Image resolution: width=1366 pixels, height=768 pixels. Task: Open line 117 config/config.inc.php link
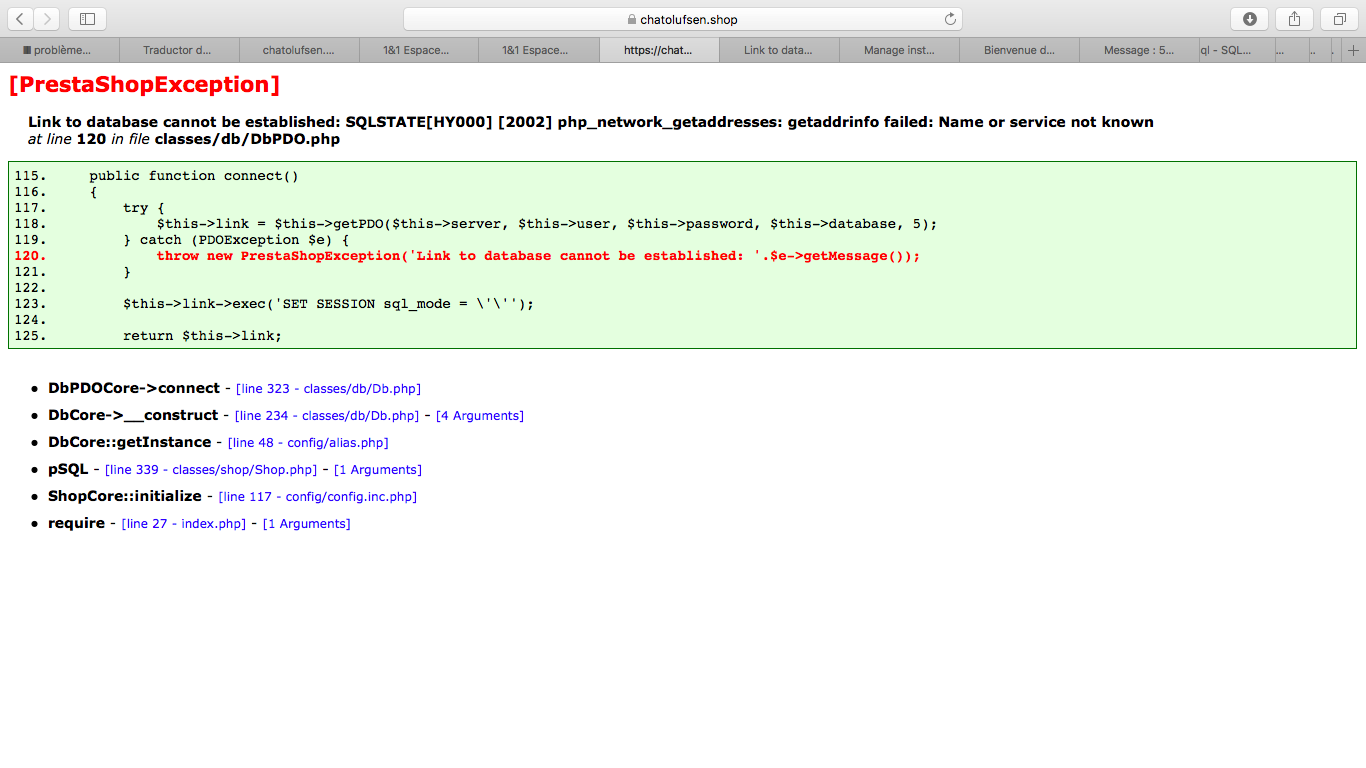318,497
